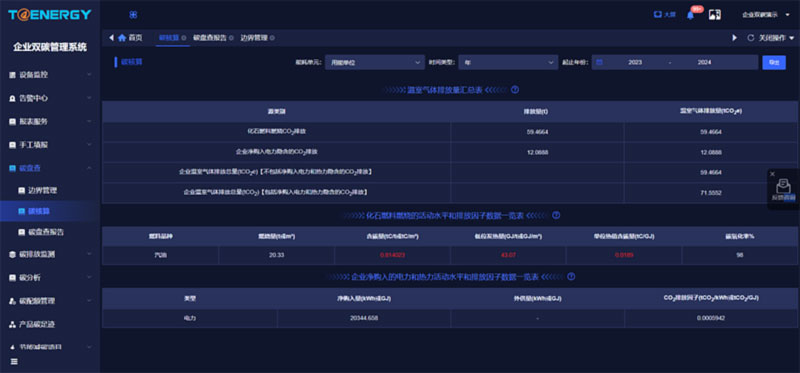
Task: Click the notification bell icon
Action: tap(690, 15)
